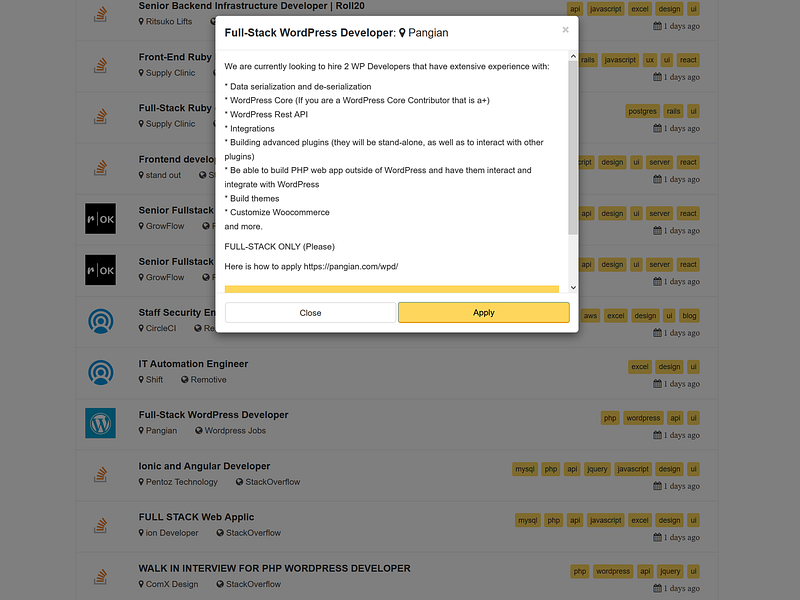The height and width of the screenshot is (600, 800).
Task: Click StackOverflow logo of Front-End Ruby job
Action: [101, 66]
